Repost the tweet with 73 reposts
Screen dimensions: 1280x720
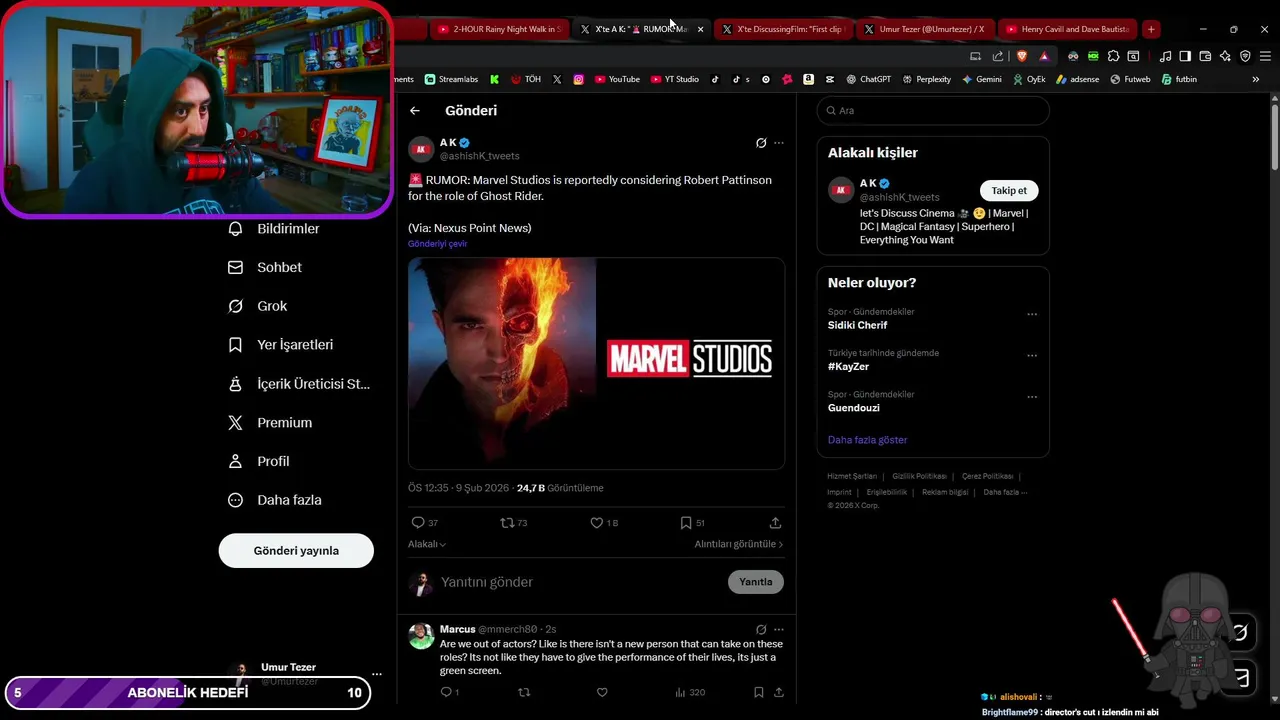[x=514, y=523]
